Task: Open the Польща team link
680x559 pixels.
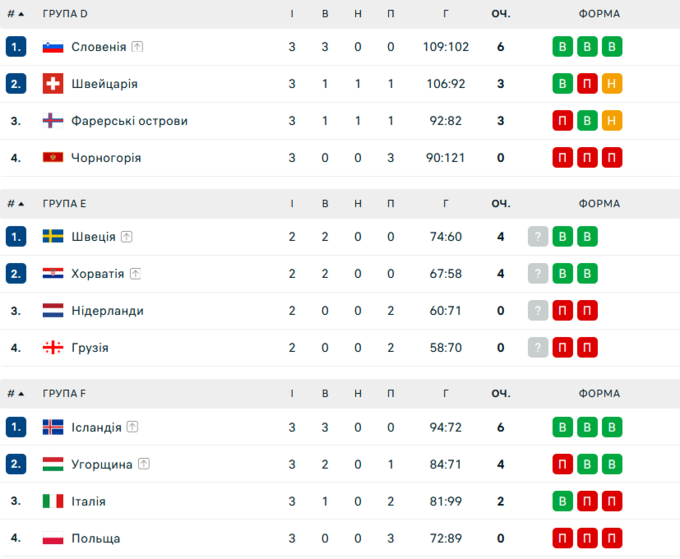Action: tap(96, 538)
